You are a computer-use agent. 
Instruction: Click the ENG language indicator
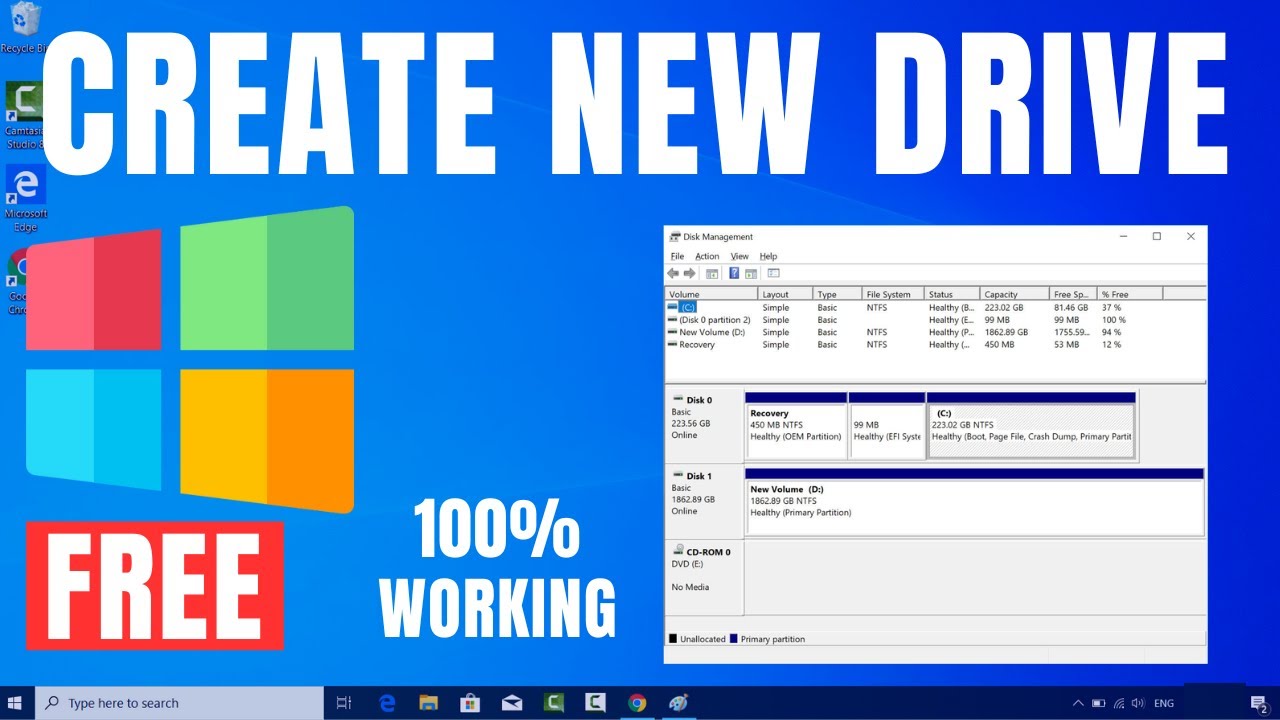tap(1164, 704)
